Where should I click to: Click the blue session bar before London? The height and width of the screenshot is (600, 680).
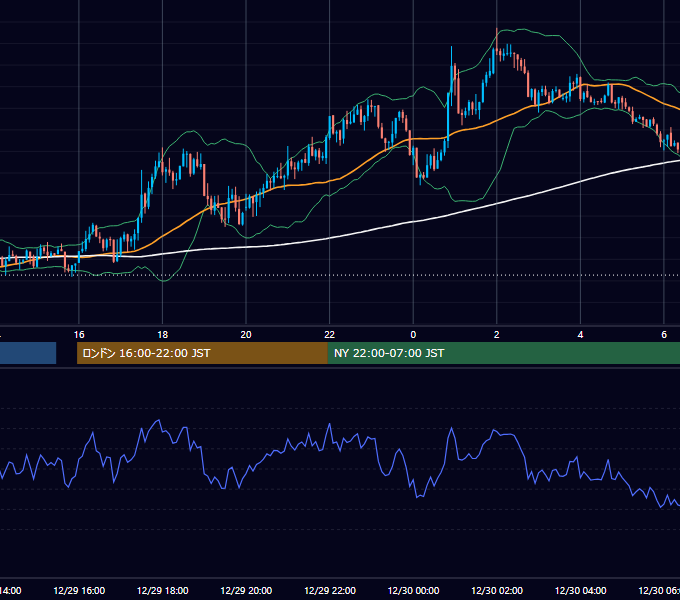(x=28, y=353)
